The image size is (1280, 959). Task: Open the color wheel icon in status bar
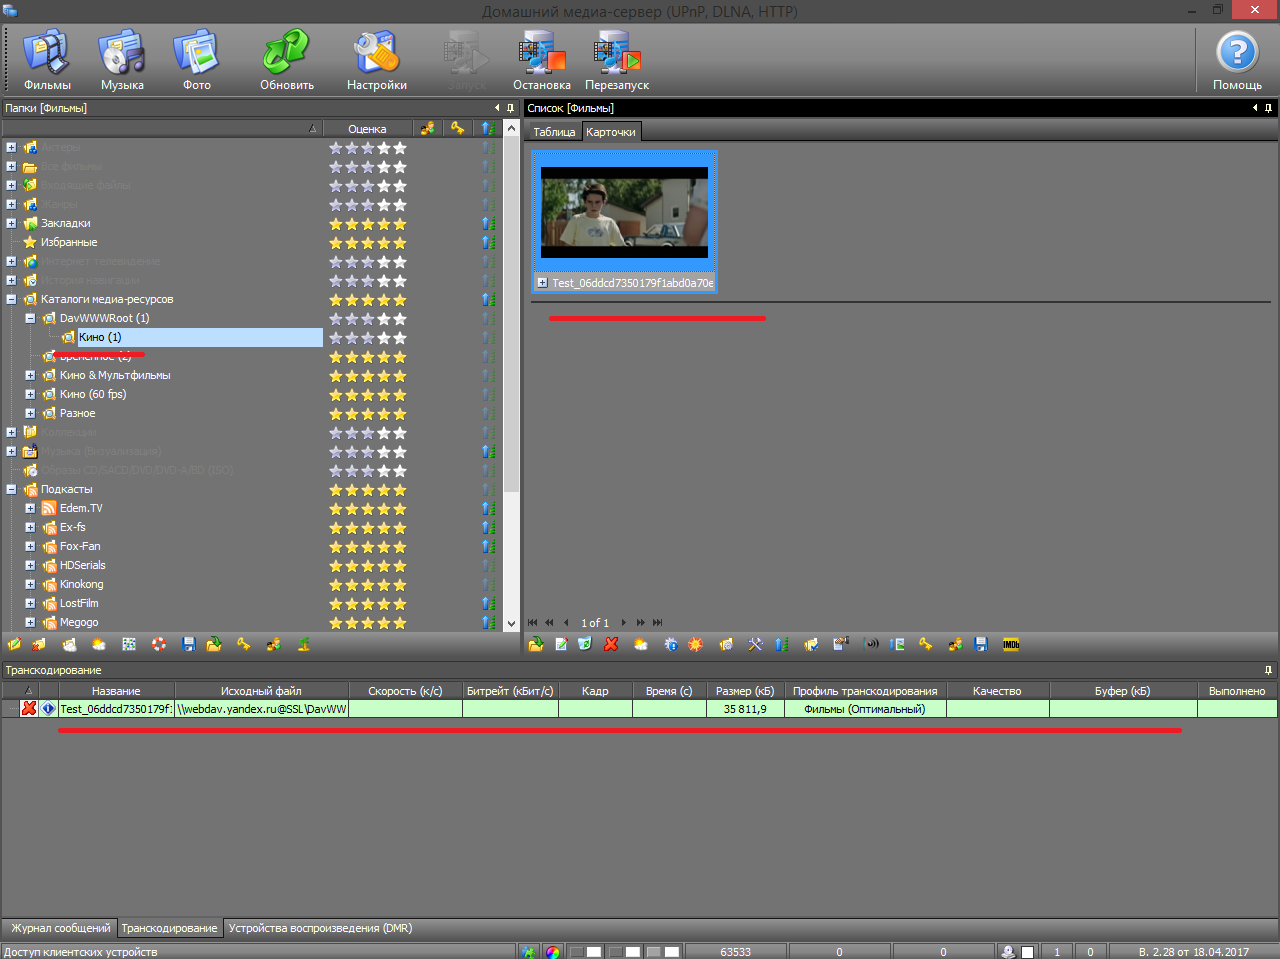point(553,952)
